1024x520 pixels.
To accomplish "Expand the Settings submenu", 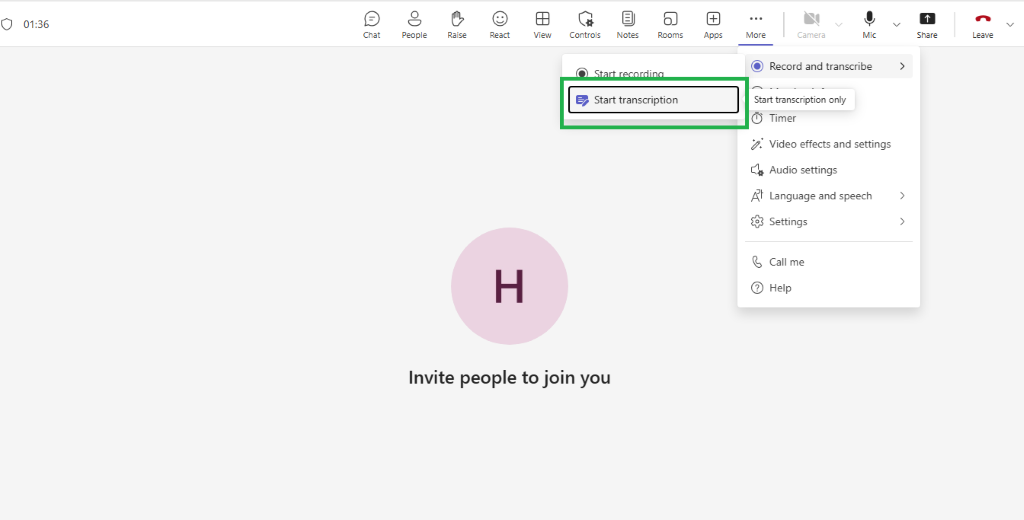I will (828, 221).
